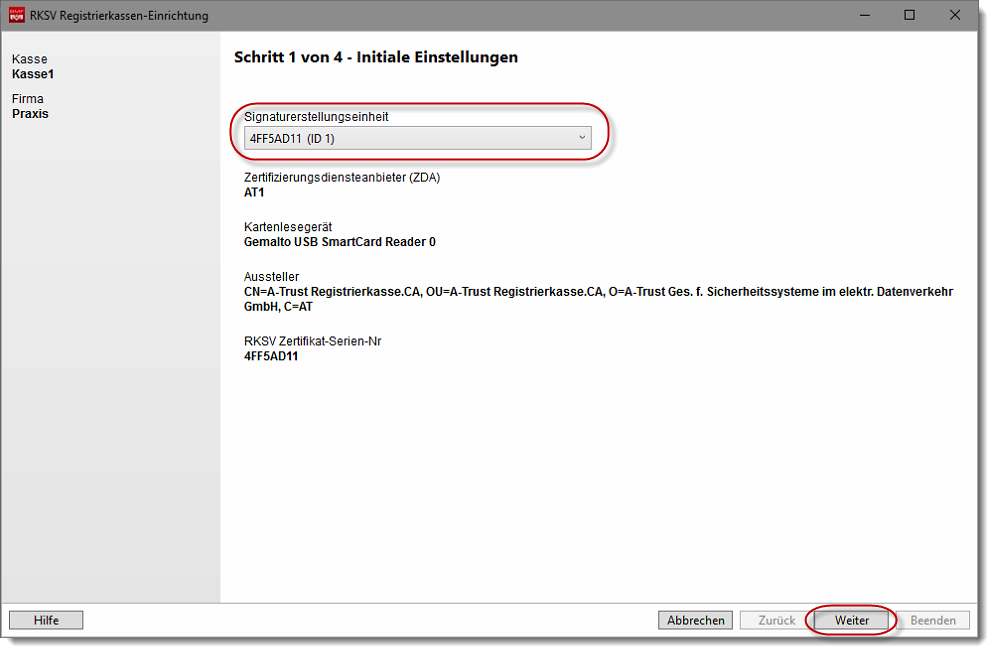Image resolution: width=994 pixels, height=653 pixels.
Task: Click the RKSV app icon in title bar
Action: [17, 15]
